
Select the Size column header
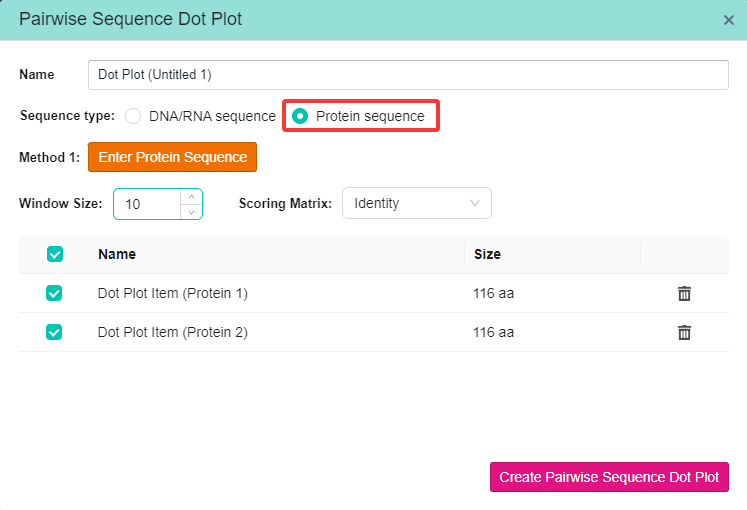coord(487,254)
